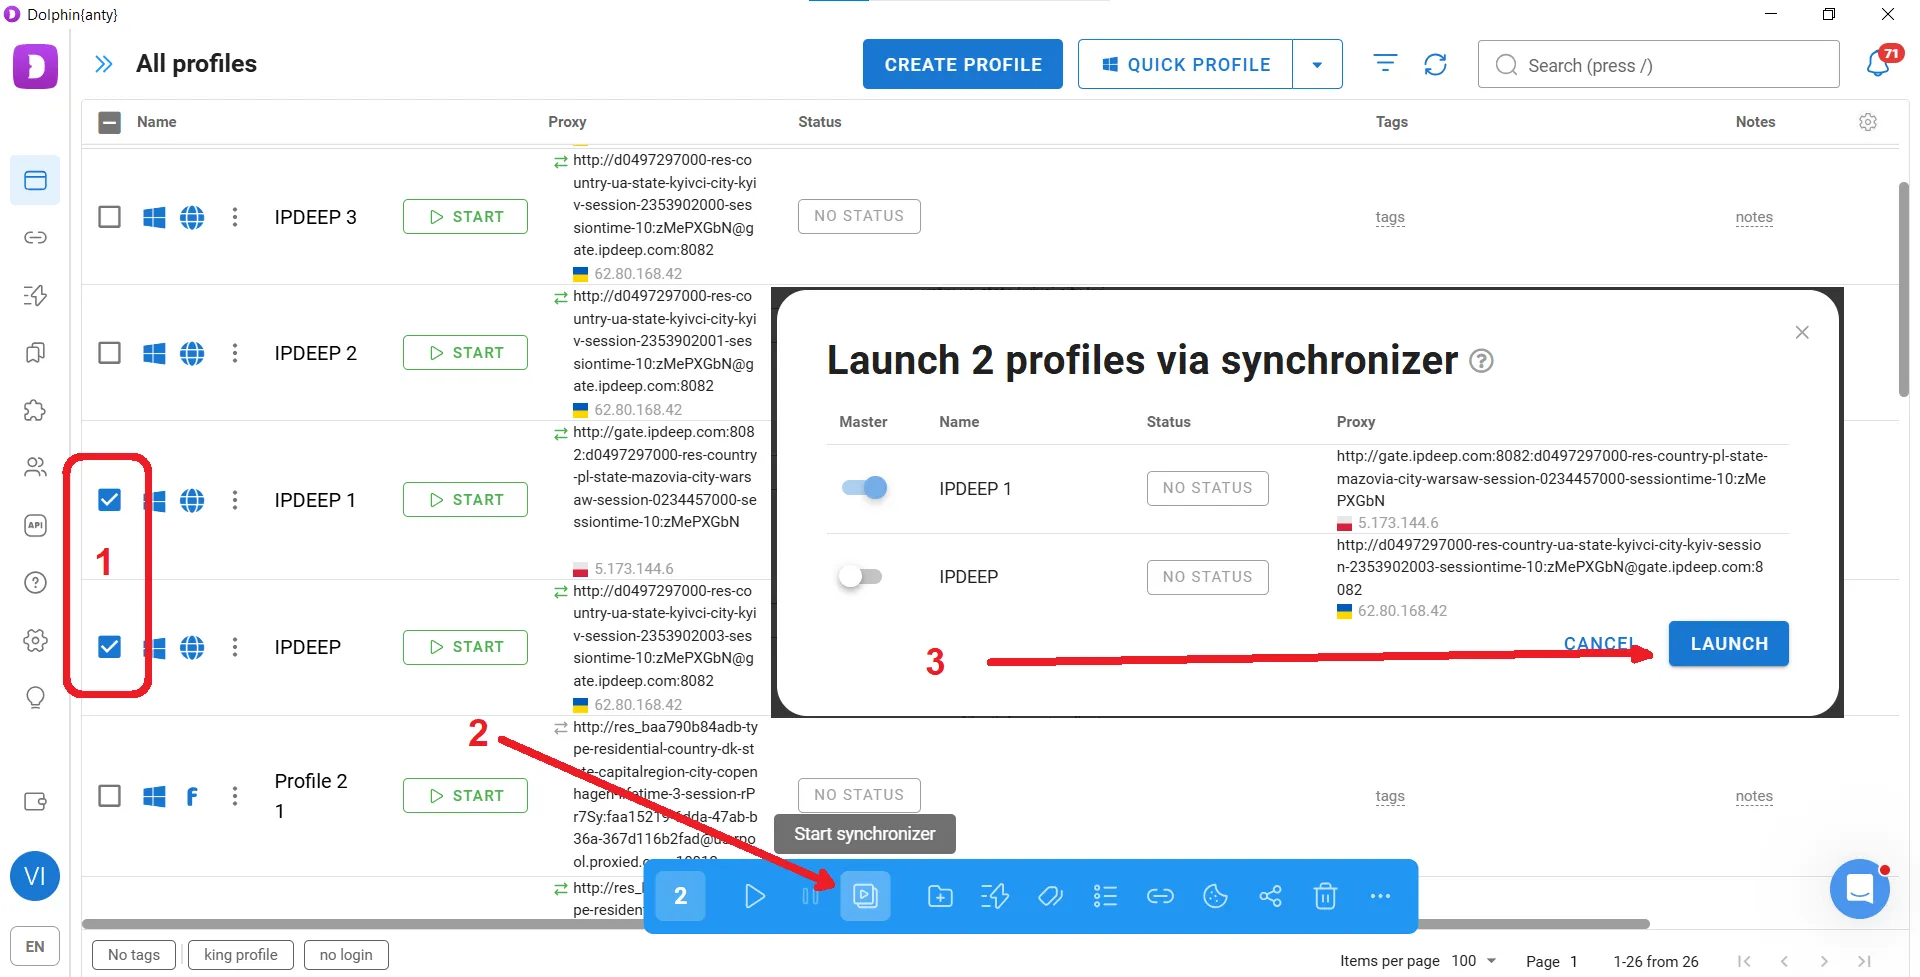This screenshot has width=1920, height=977.
Task: Open browser profiles sidebar icon
Action: click(35, 181)
